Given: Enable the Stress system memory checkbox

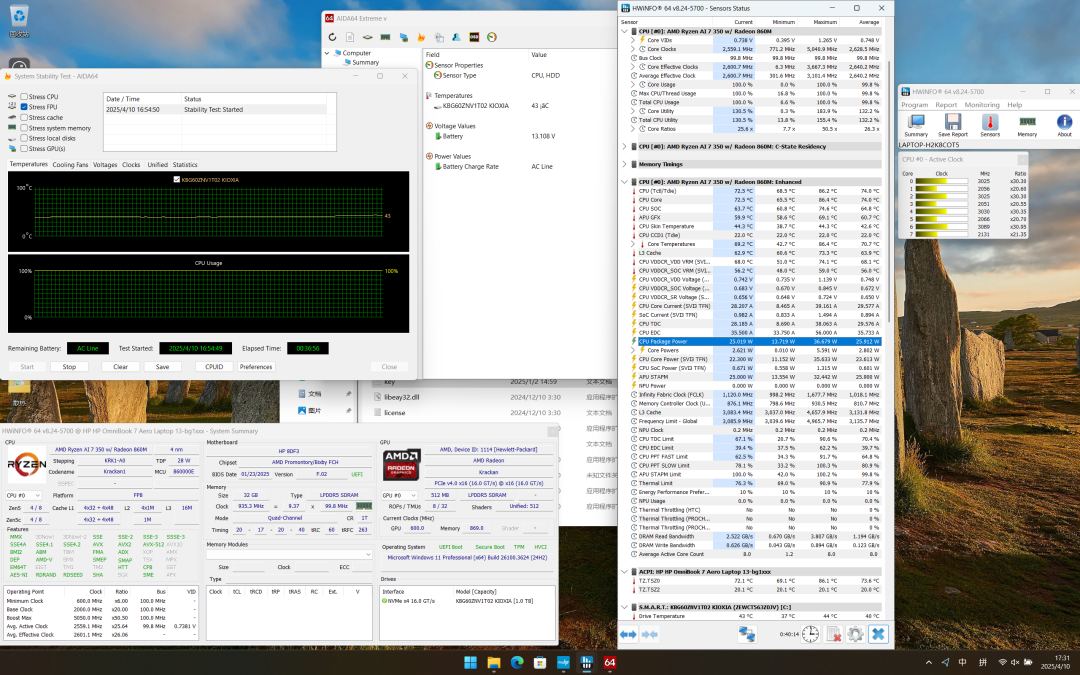Looking at the screenshot, I should pyautogui.click(x=24, y=128).
